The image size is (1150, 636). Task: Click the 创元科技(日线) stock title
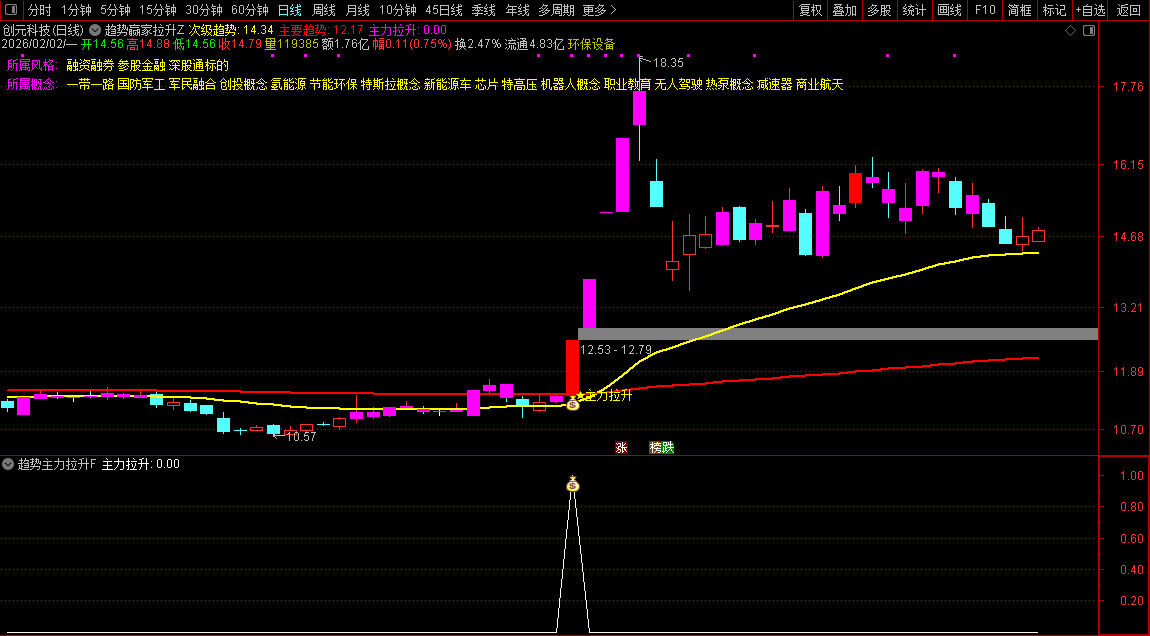[x=43, y=31]
